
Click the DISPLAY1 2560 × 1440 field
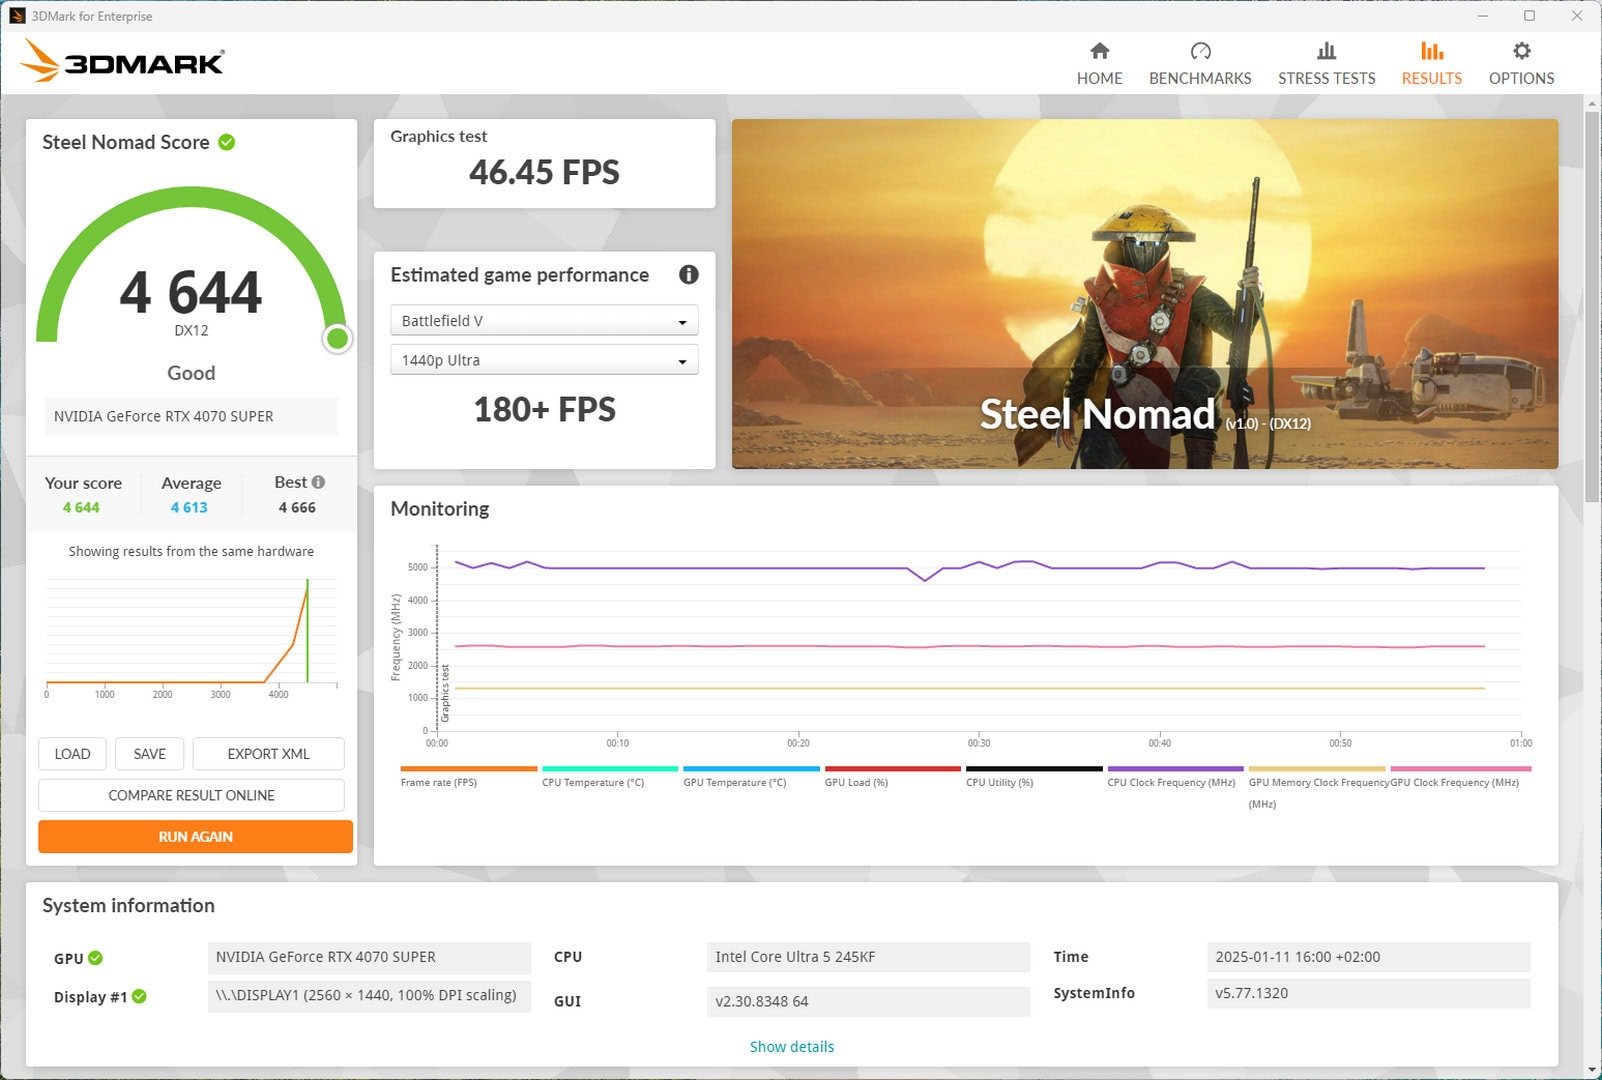[x=369, y=995]
